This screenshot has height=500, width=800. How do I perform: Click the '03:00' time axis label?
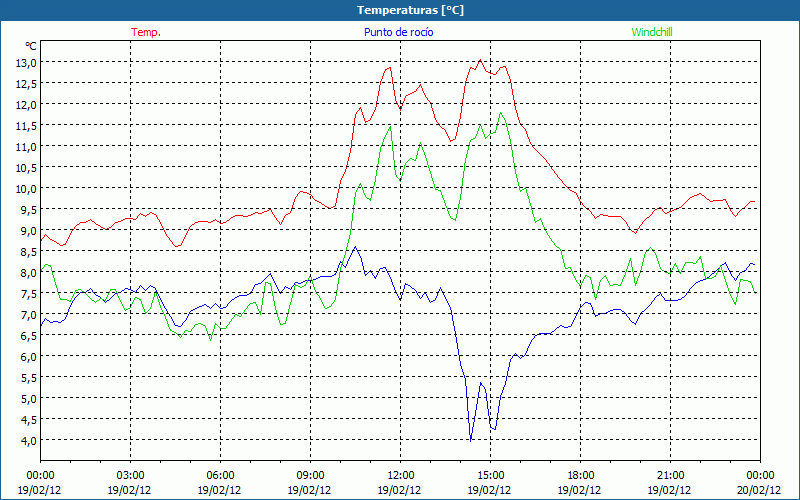point(130,476)
